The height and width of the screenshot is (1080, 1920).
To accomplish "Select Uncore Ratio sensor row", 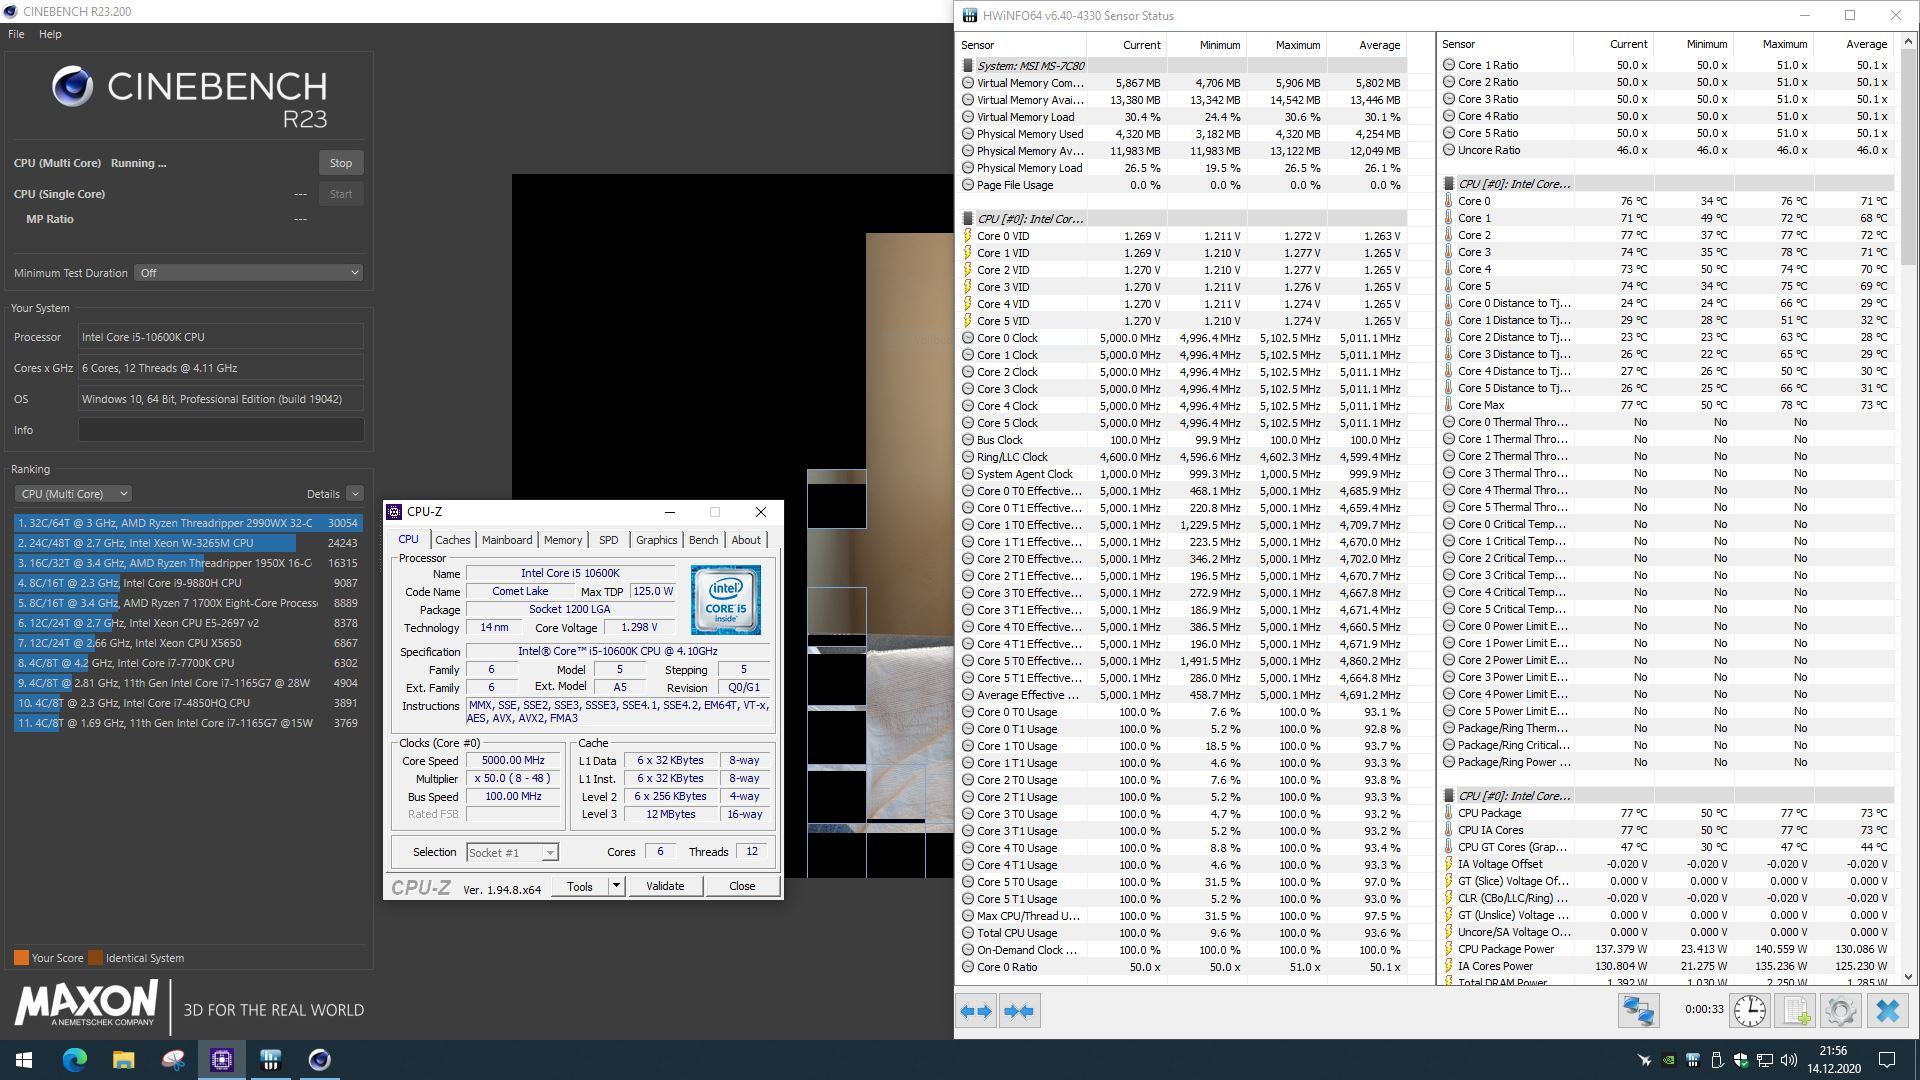I will click(1667, 150).
